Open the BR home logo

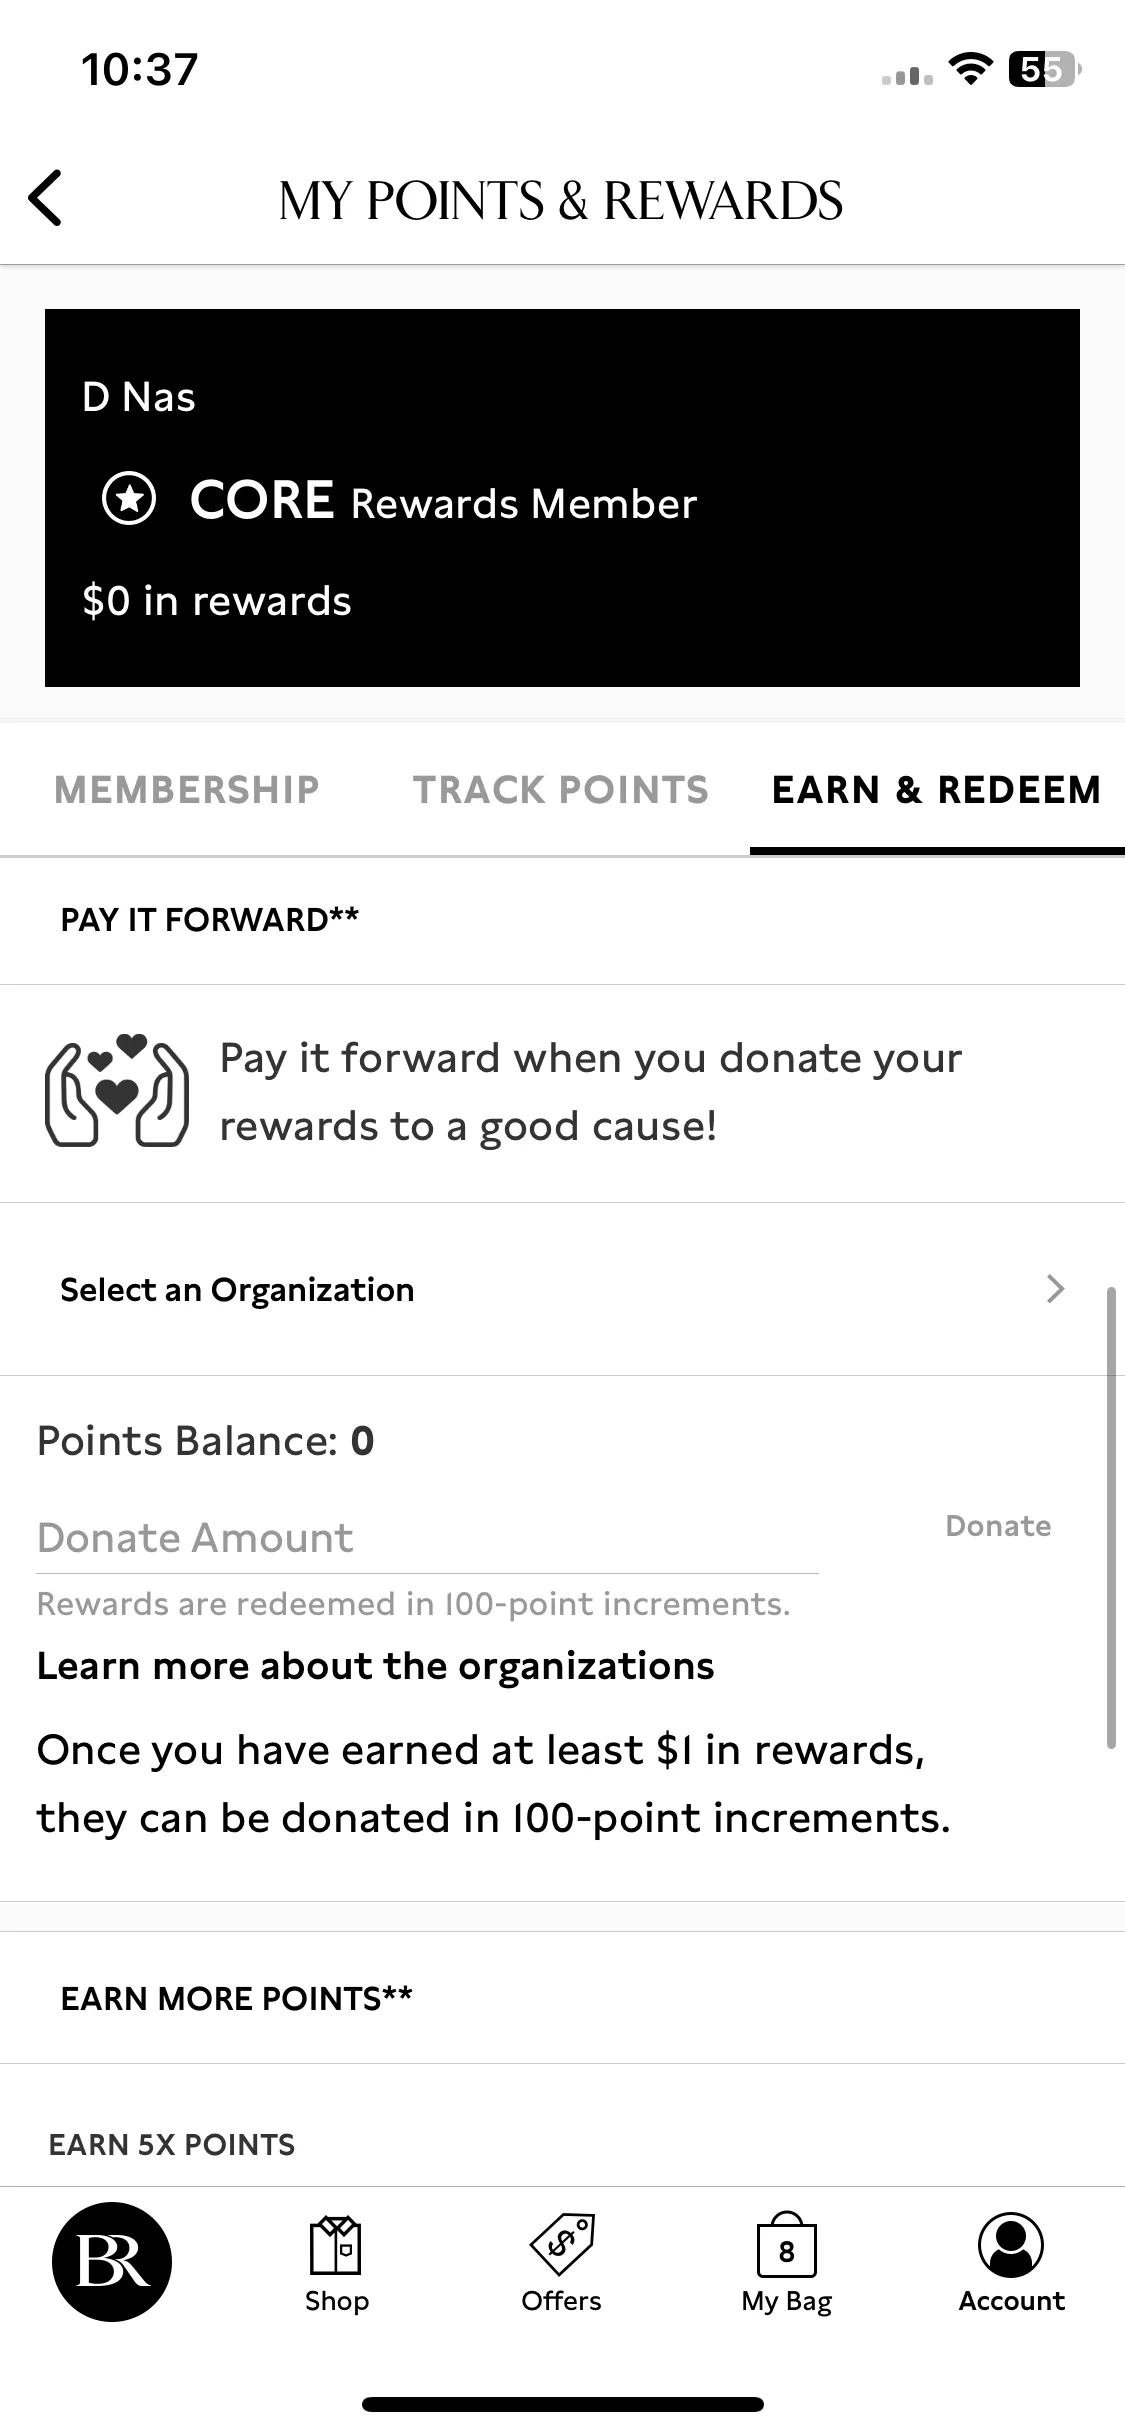(112, 2261)
